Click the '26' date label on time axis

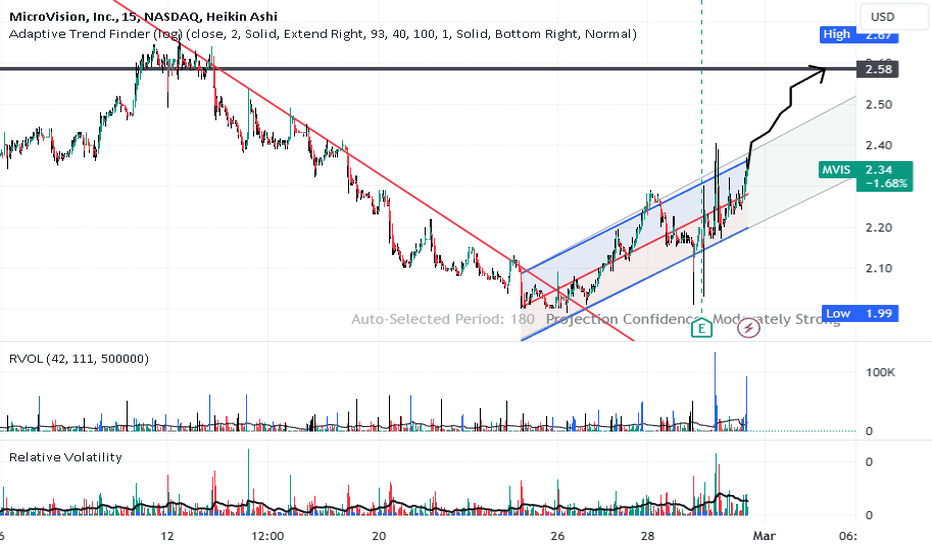coord(557,536)
